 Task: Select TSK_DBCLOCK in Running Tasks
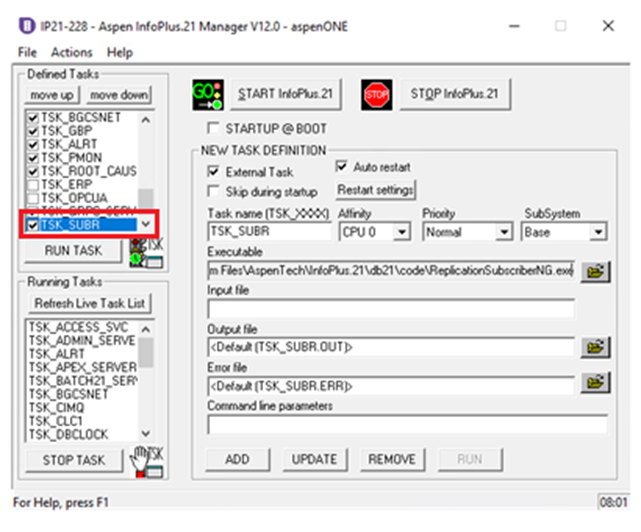click(68, 434)
